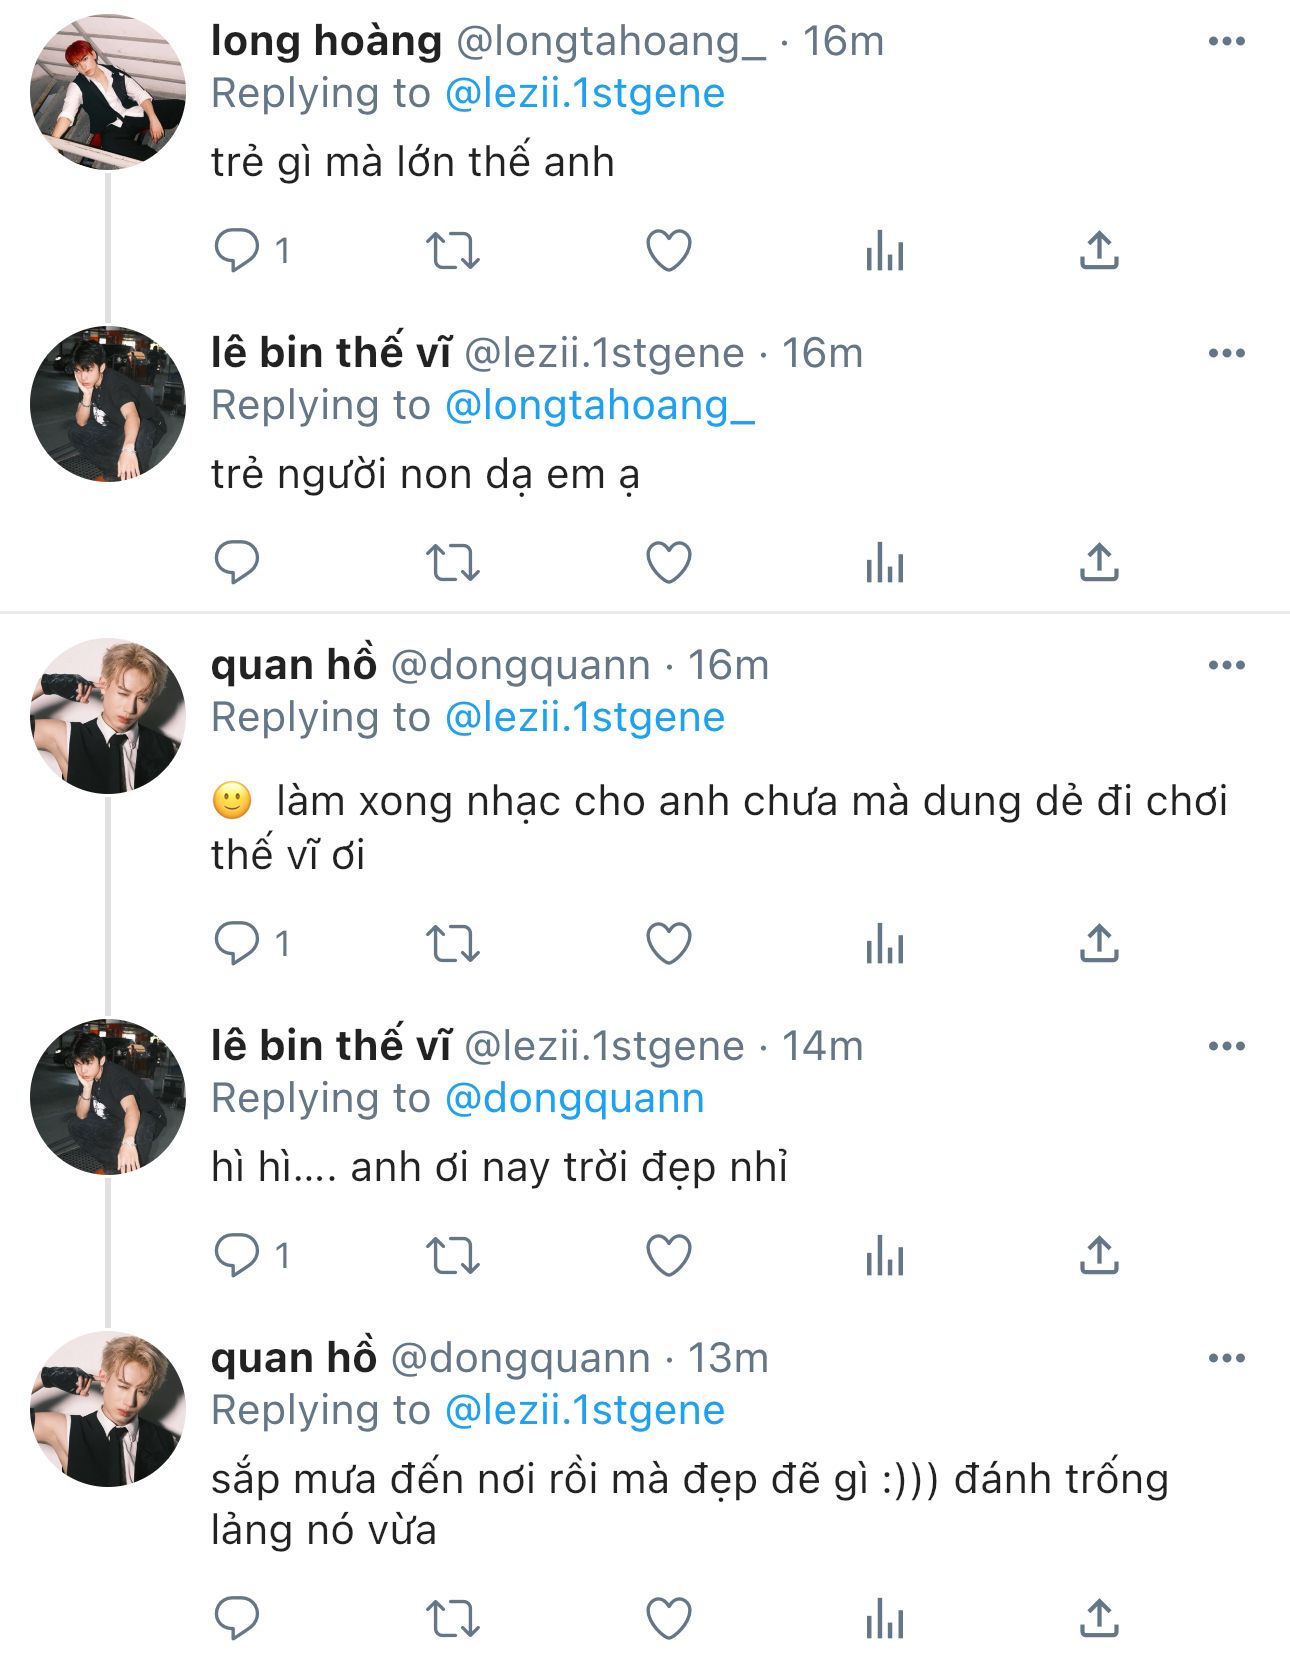1290x1666 pixels.
Task: Share long hoàng's tweet
Action: click(1099, 250)
